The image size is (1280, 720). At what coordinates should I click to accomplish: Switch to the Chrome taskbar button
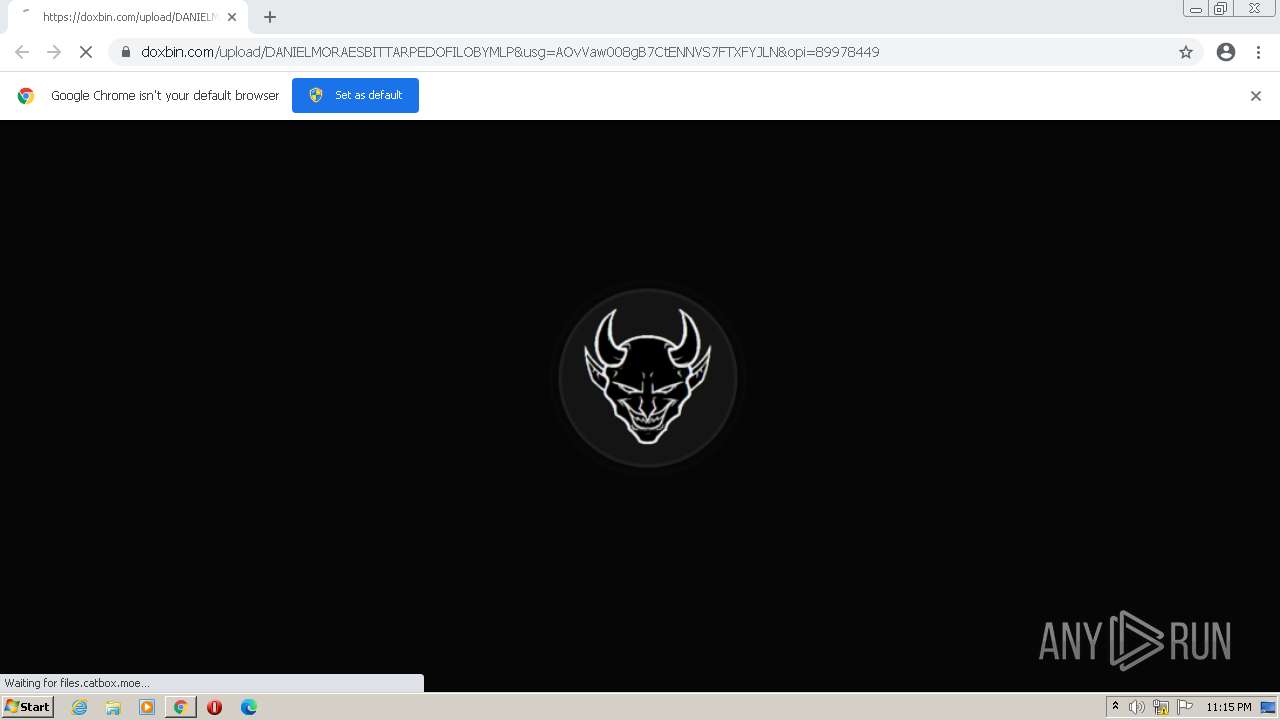(181, 707)
